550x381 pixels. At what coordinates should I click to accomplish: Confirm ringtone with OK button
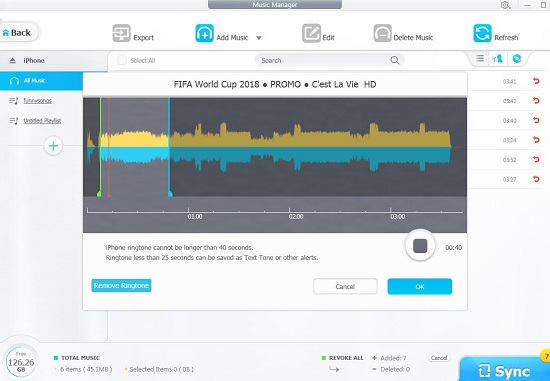(x=420, y=286)
